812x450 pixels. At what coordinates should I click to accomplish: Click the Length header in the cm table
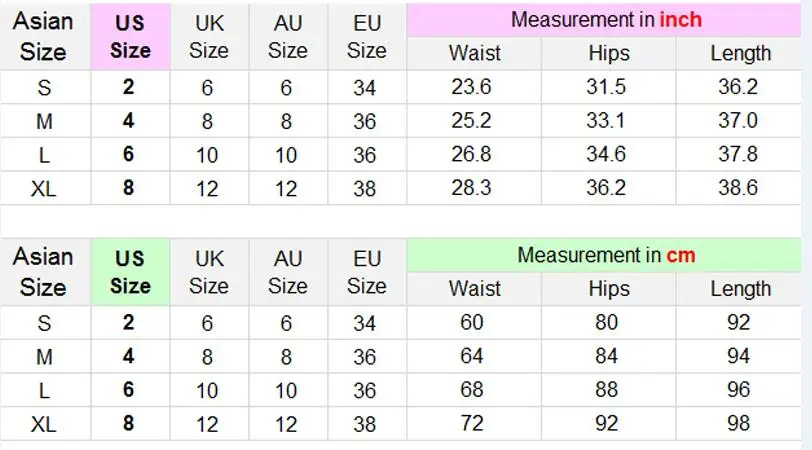click(740, 289)
